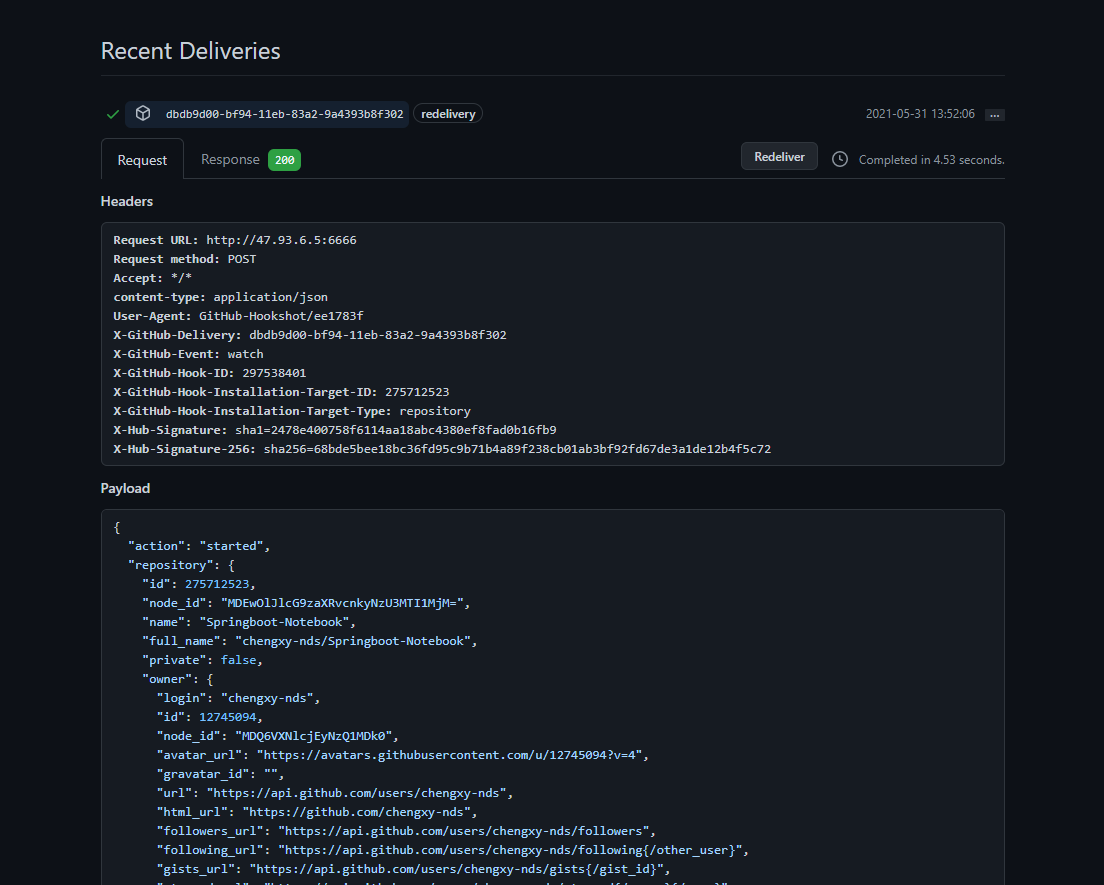Click the owner node_id MDQ6VXNlcjEyNzQ1MDk0 line
Image resolution: width=1104 pixels, height=885 pixels.
278,736
